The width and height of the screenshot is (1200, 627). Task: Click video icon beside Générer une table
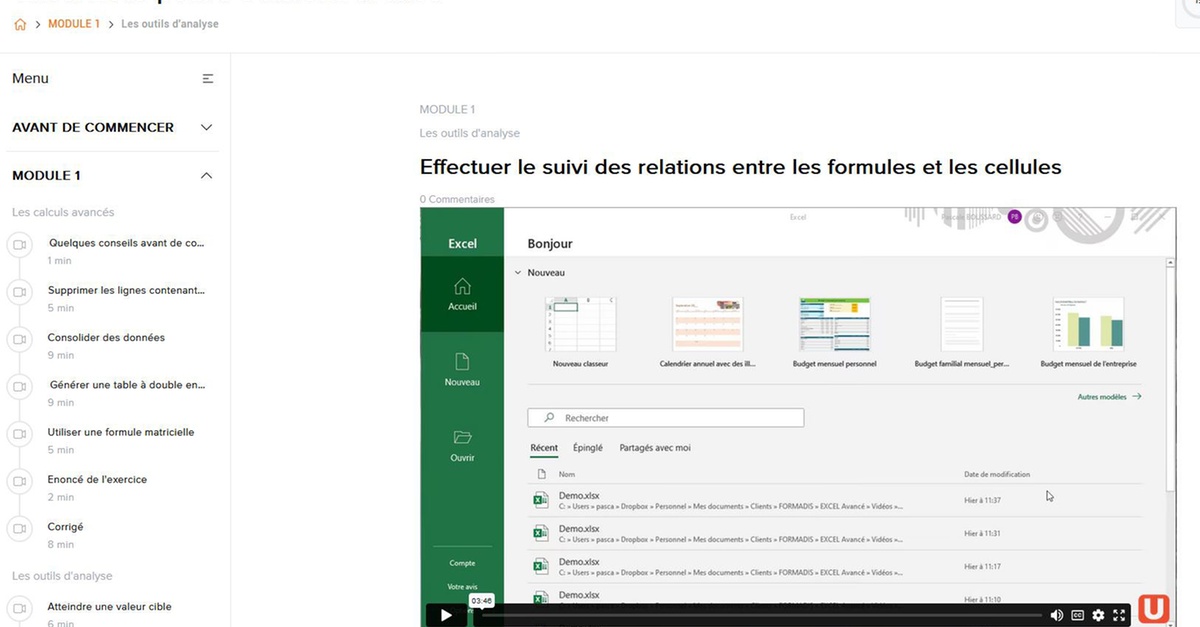click(x=19, y=386)
